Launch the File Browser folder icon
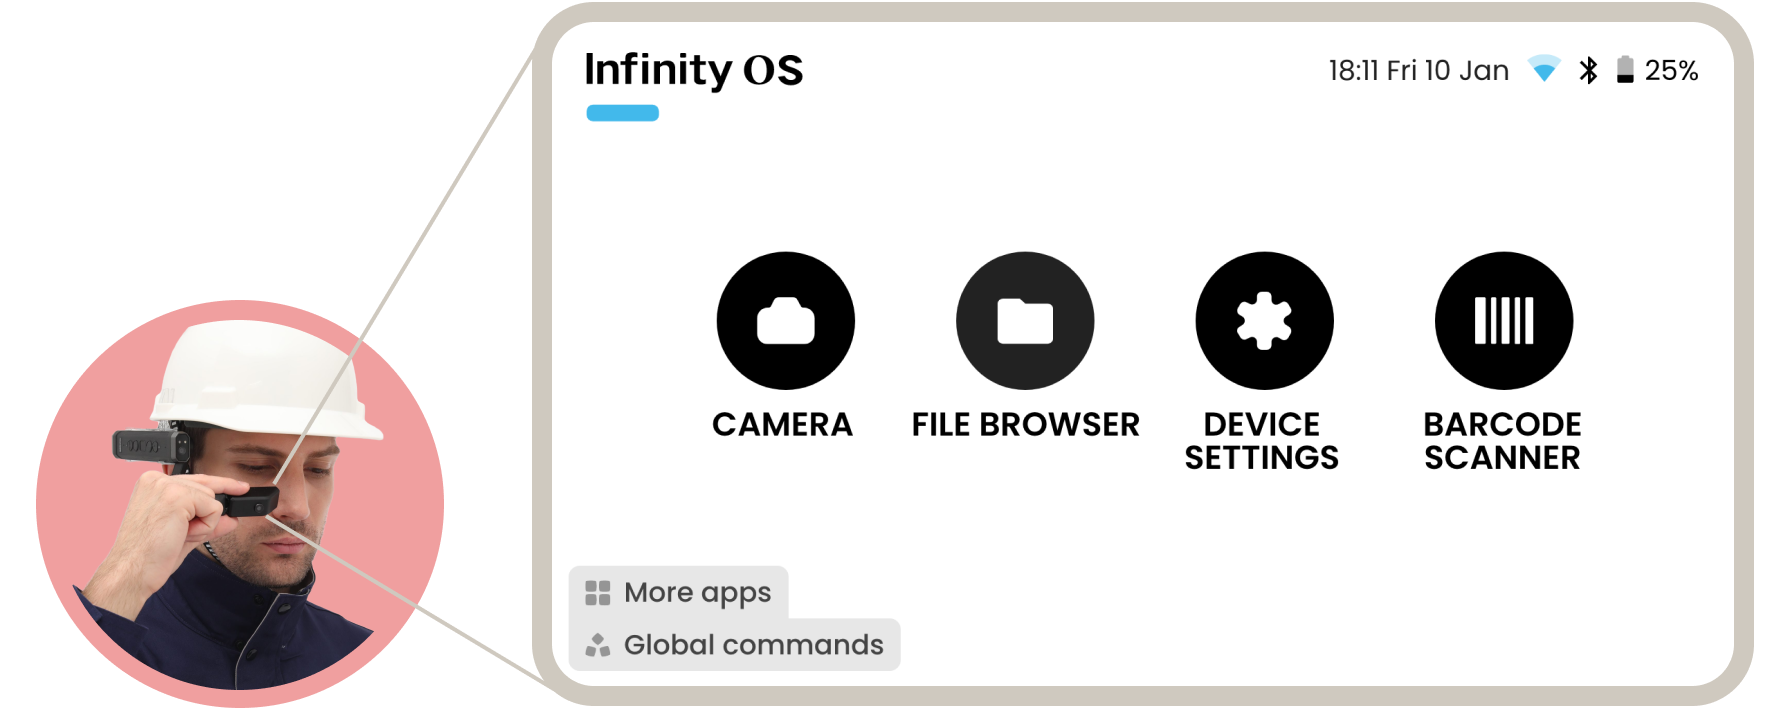Viewport: 1770px width, 708px height. coord(1025,321)
